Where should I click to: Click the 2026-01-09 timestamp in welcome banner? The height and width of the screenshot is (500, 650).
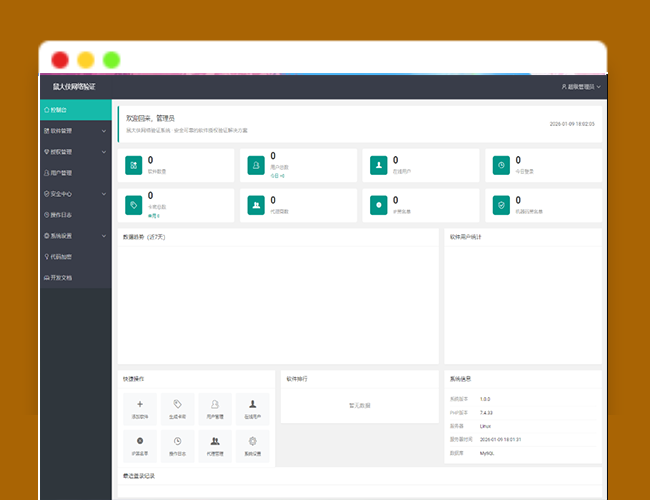tap(572, 124)
